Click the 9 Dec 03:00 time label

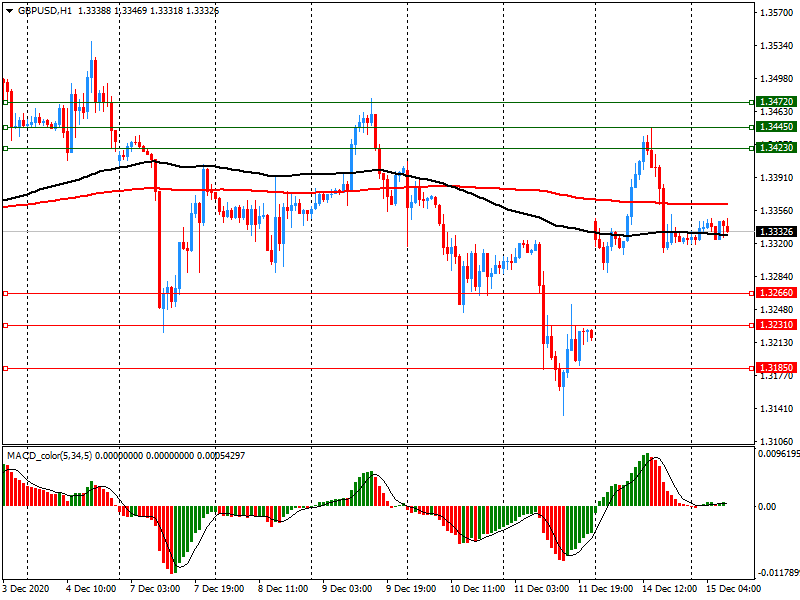point(346,590)
